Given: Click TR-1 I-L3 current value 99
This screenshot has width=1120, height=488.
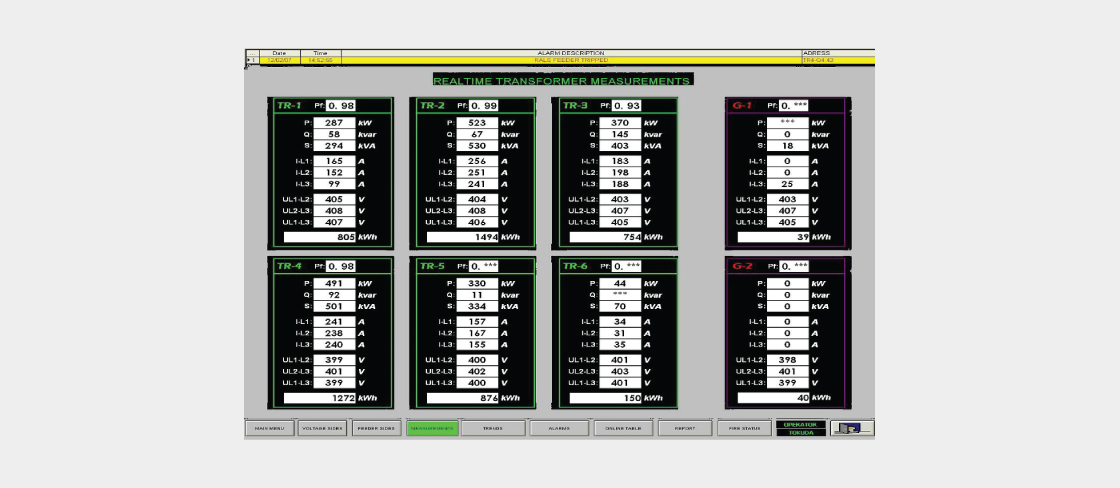Looking at the screenshot, I should (334, 184).
